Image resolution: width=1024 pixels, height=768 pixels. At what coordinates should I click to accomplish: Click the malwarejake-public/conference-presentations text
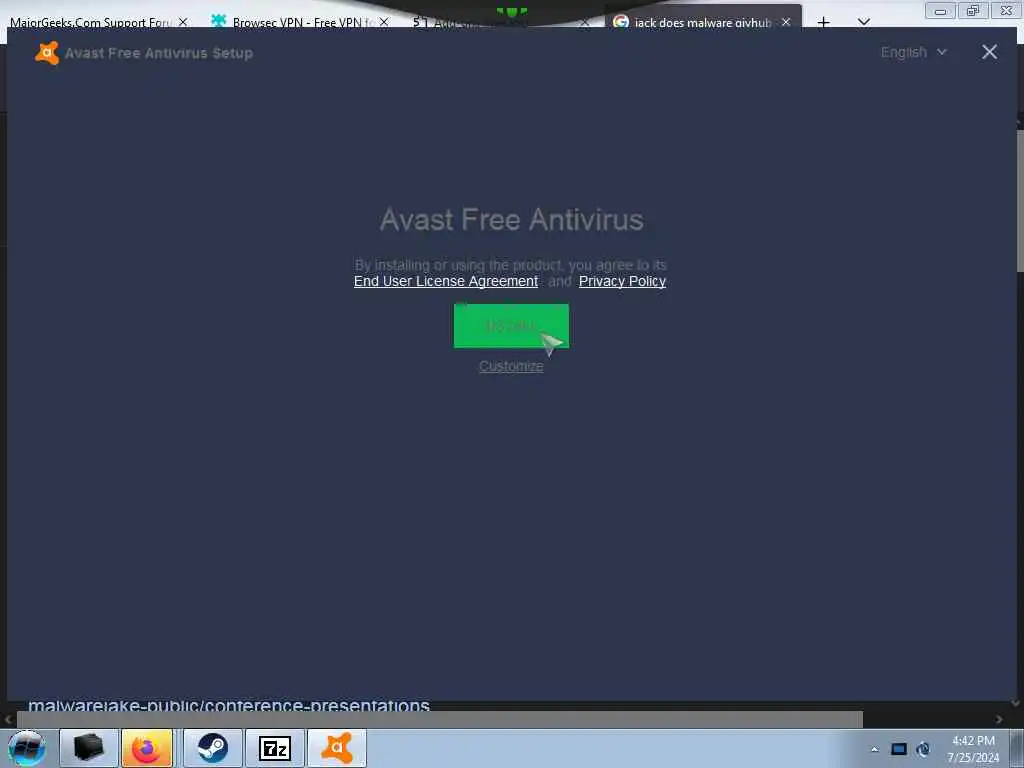coord(229,705)
